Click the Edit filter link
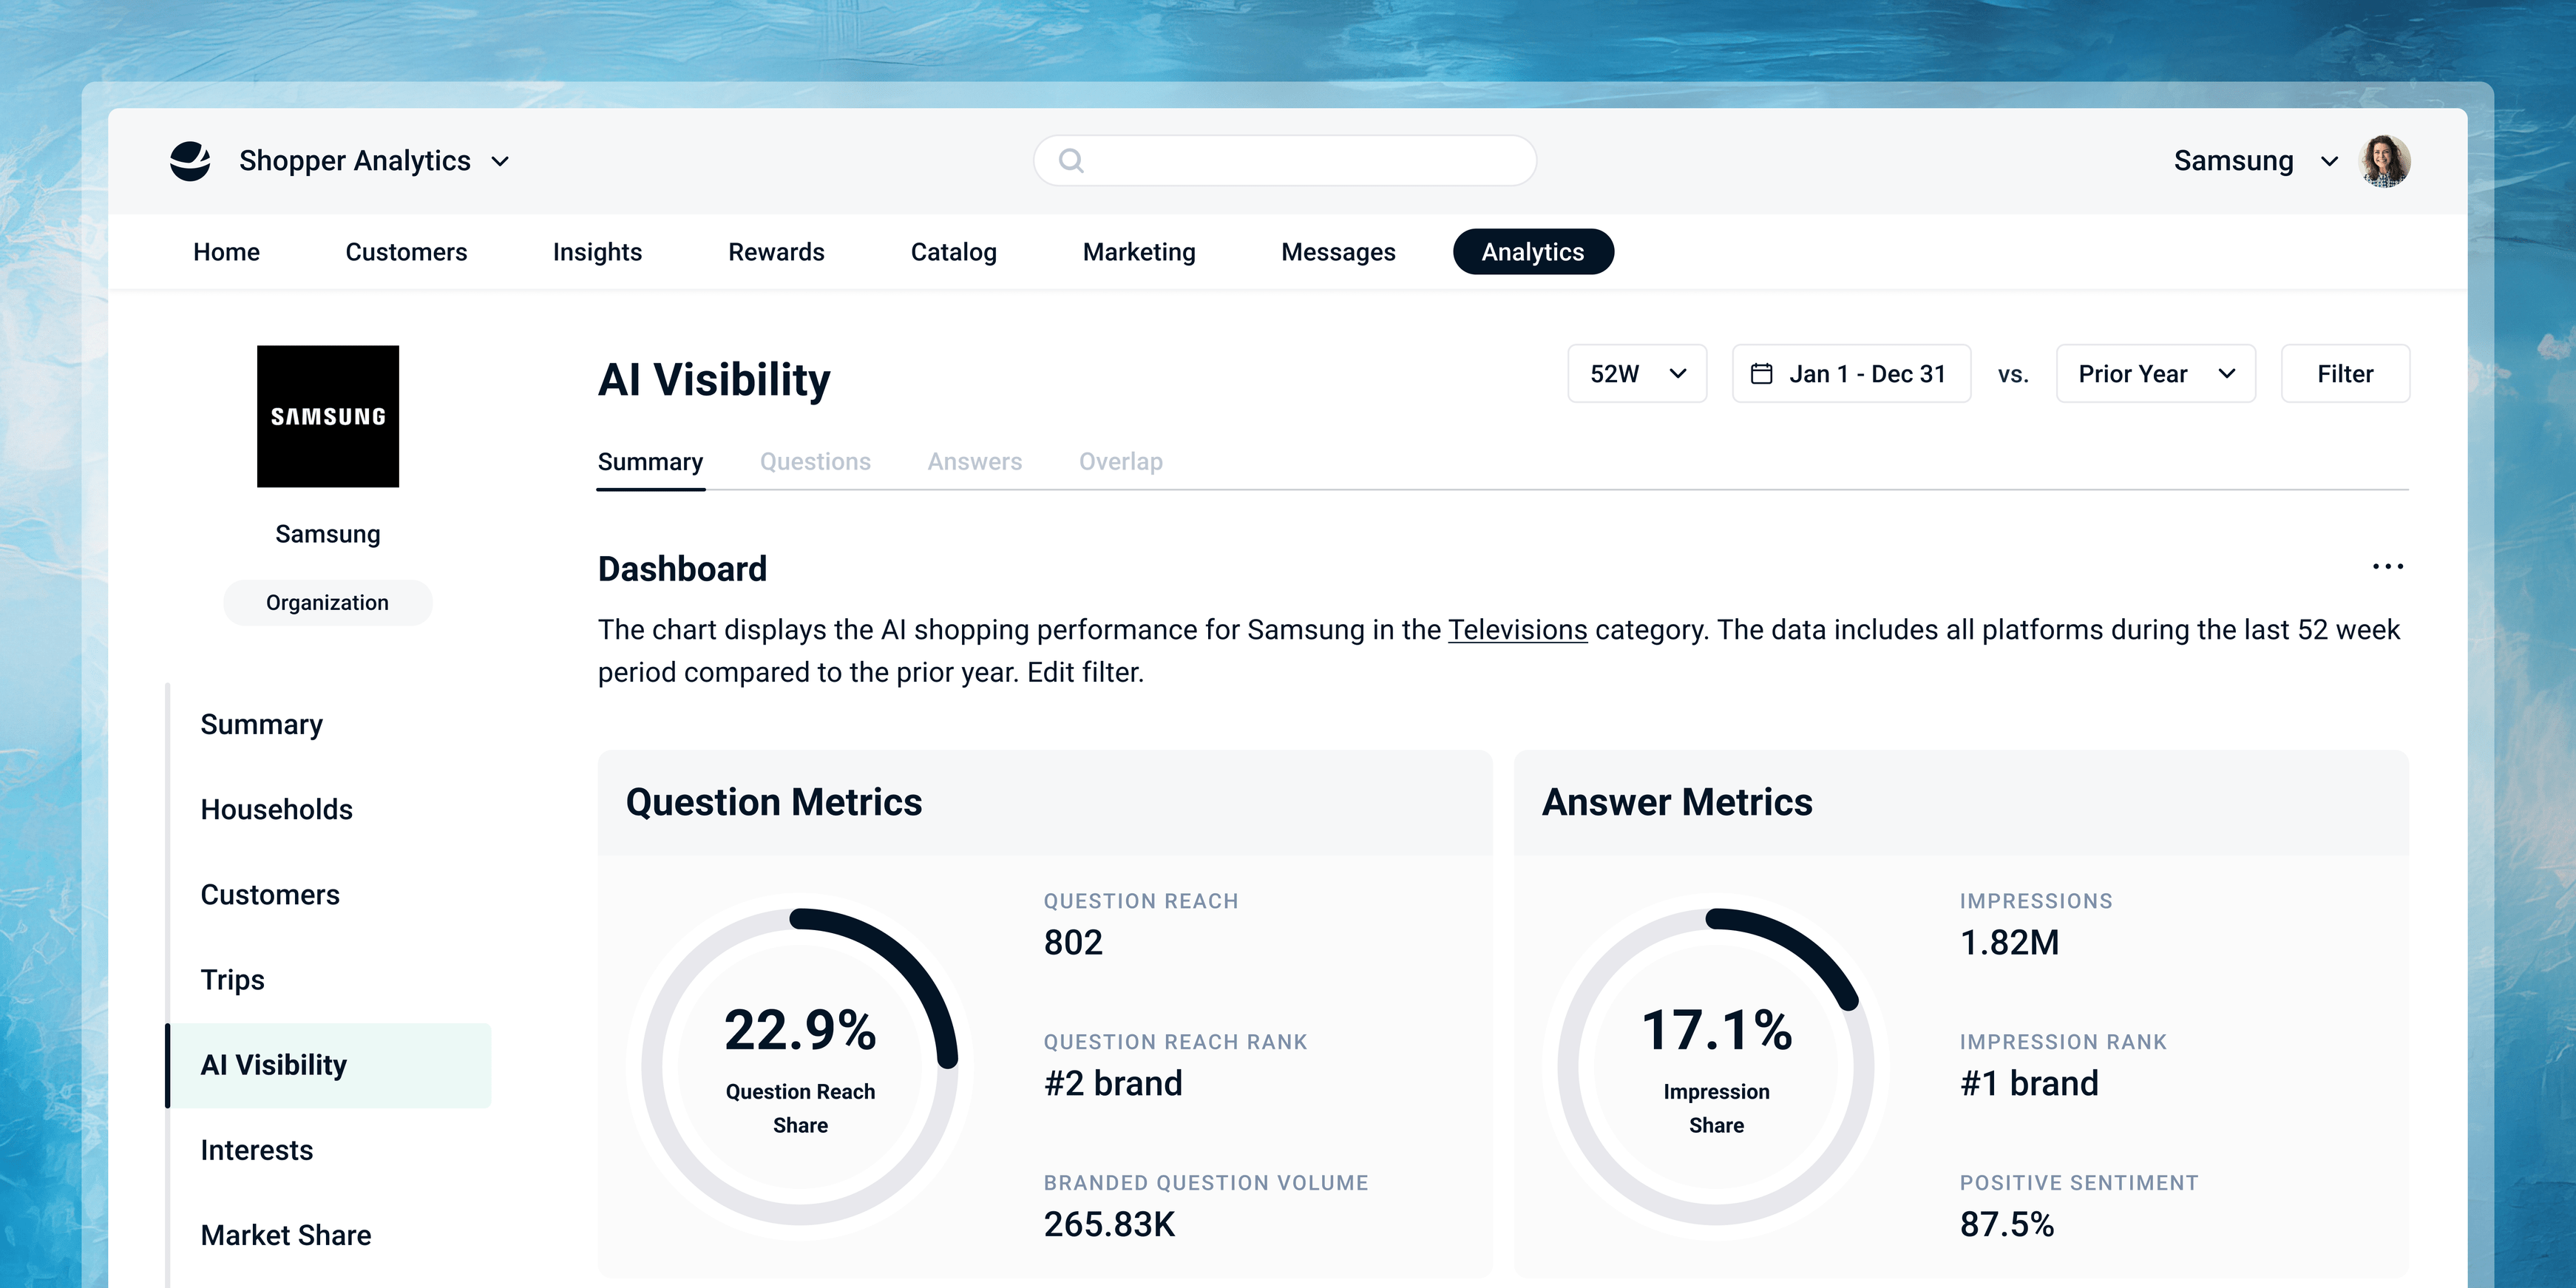Screen dimensions: 2576x1288 pos(1084,672)
